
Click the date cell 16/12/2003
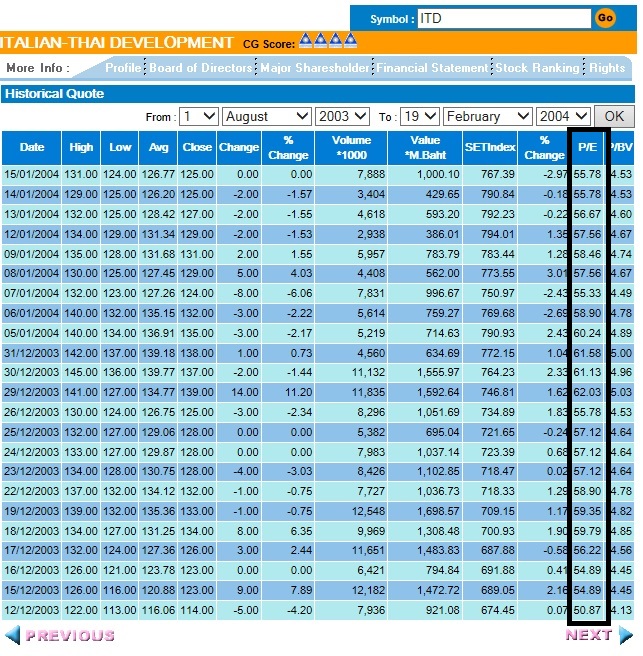(31, 571)
